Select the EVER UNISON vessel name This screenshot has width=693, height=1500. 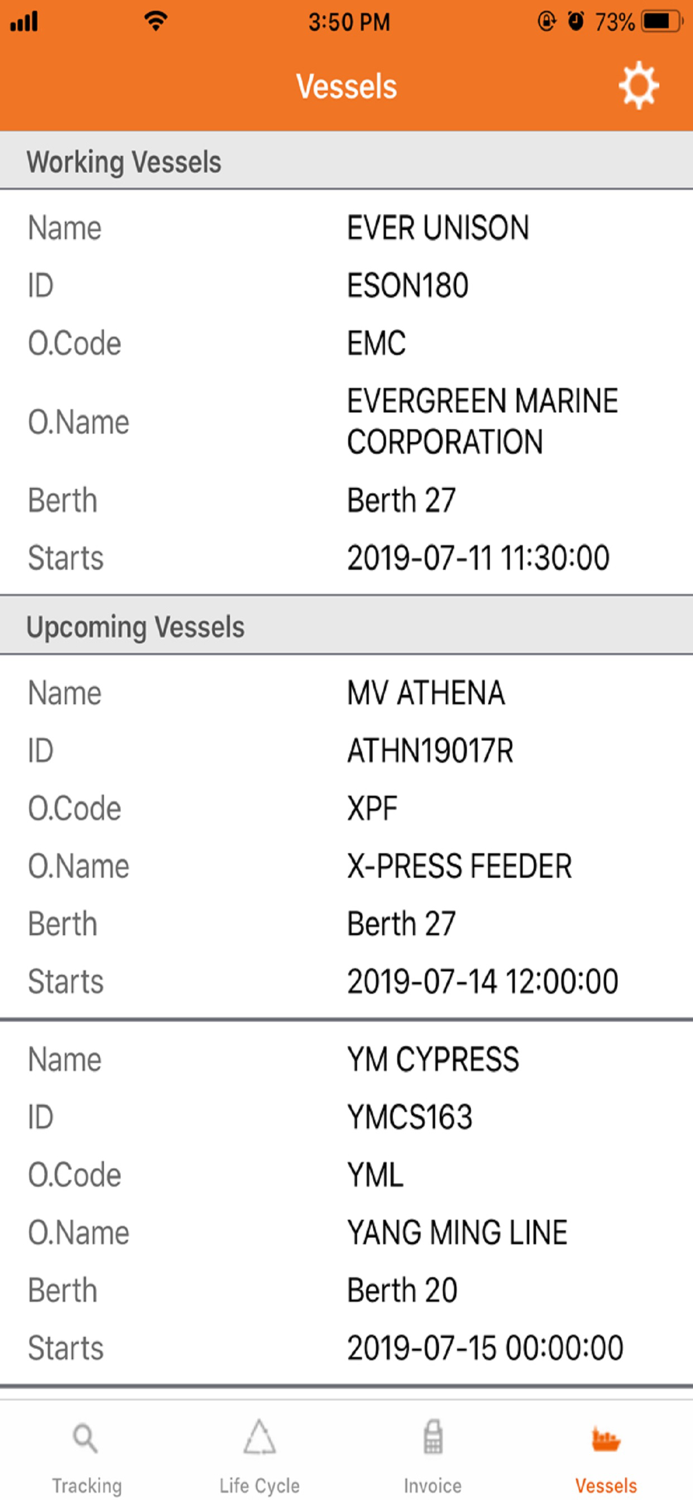(438, 228)
